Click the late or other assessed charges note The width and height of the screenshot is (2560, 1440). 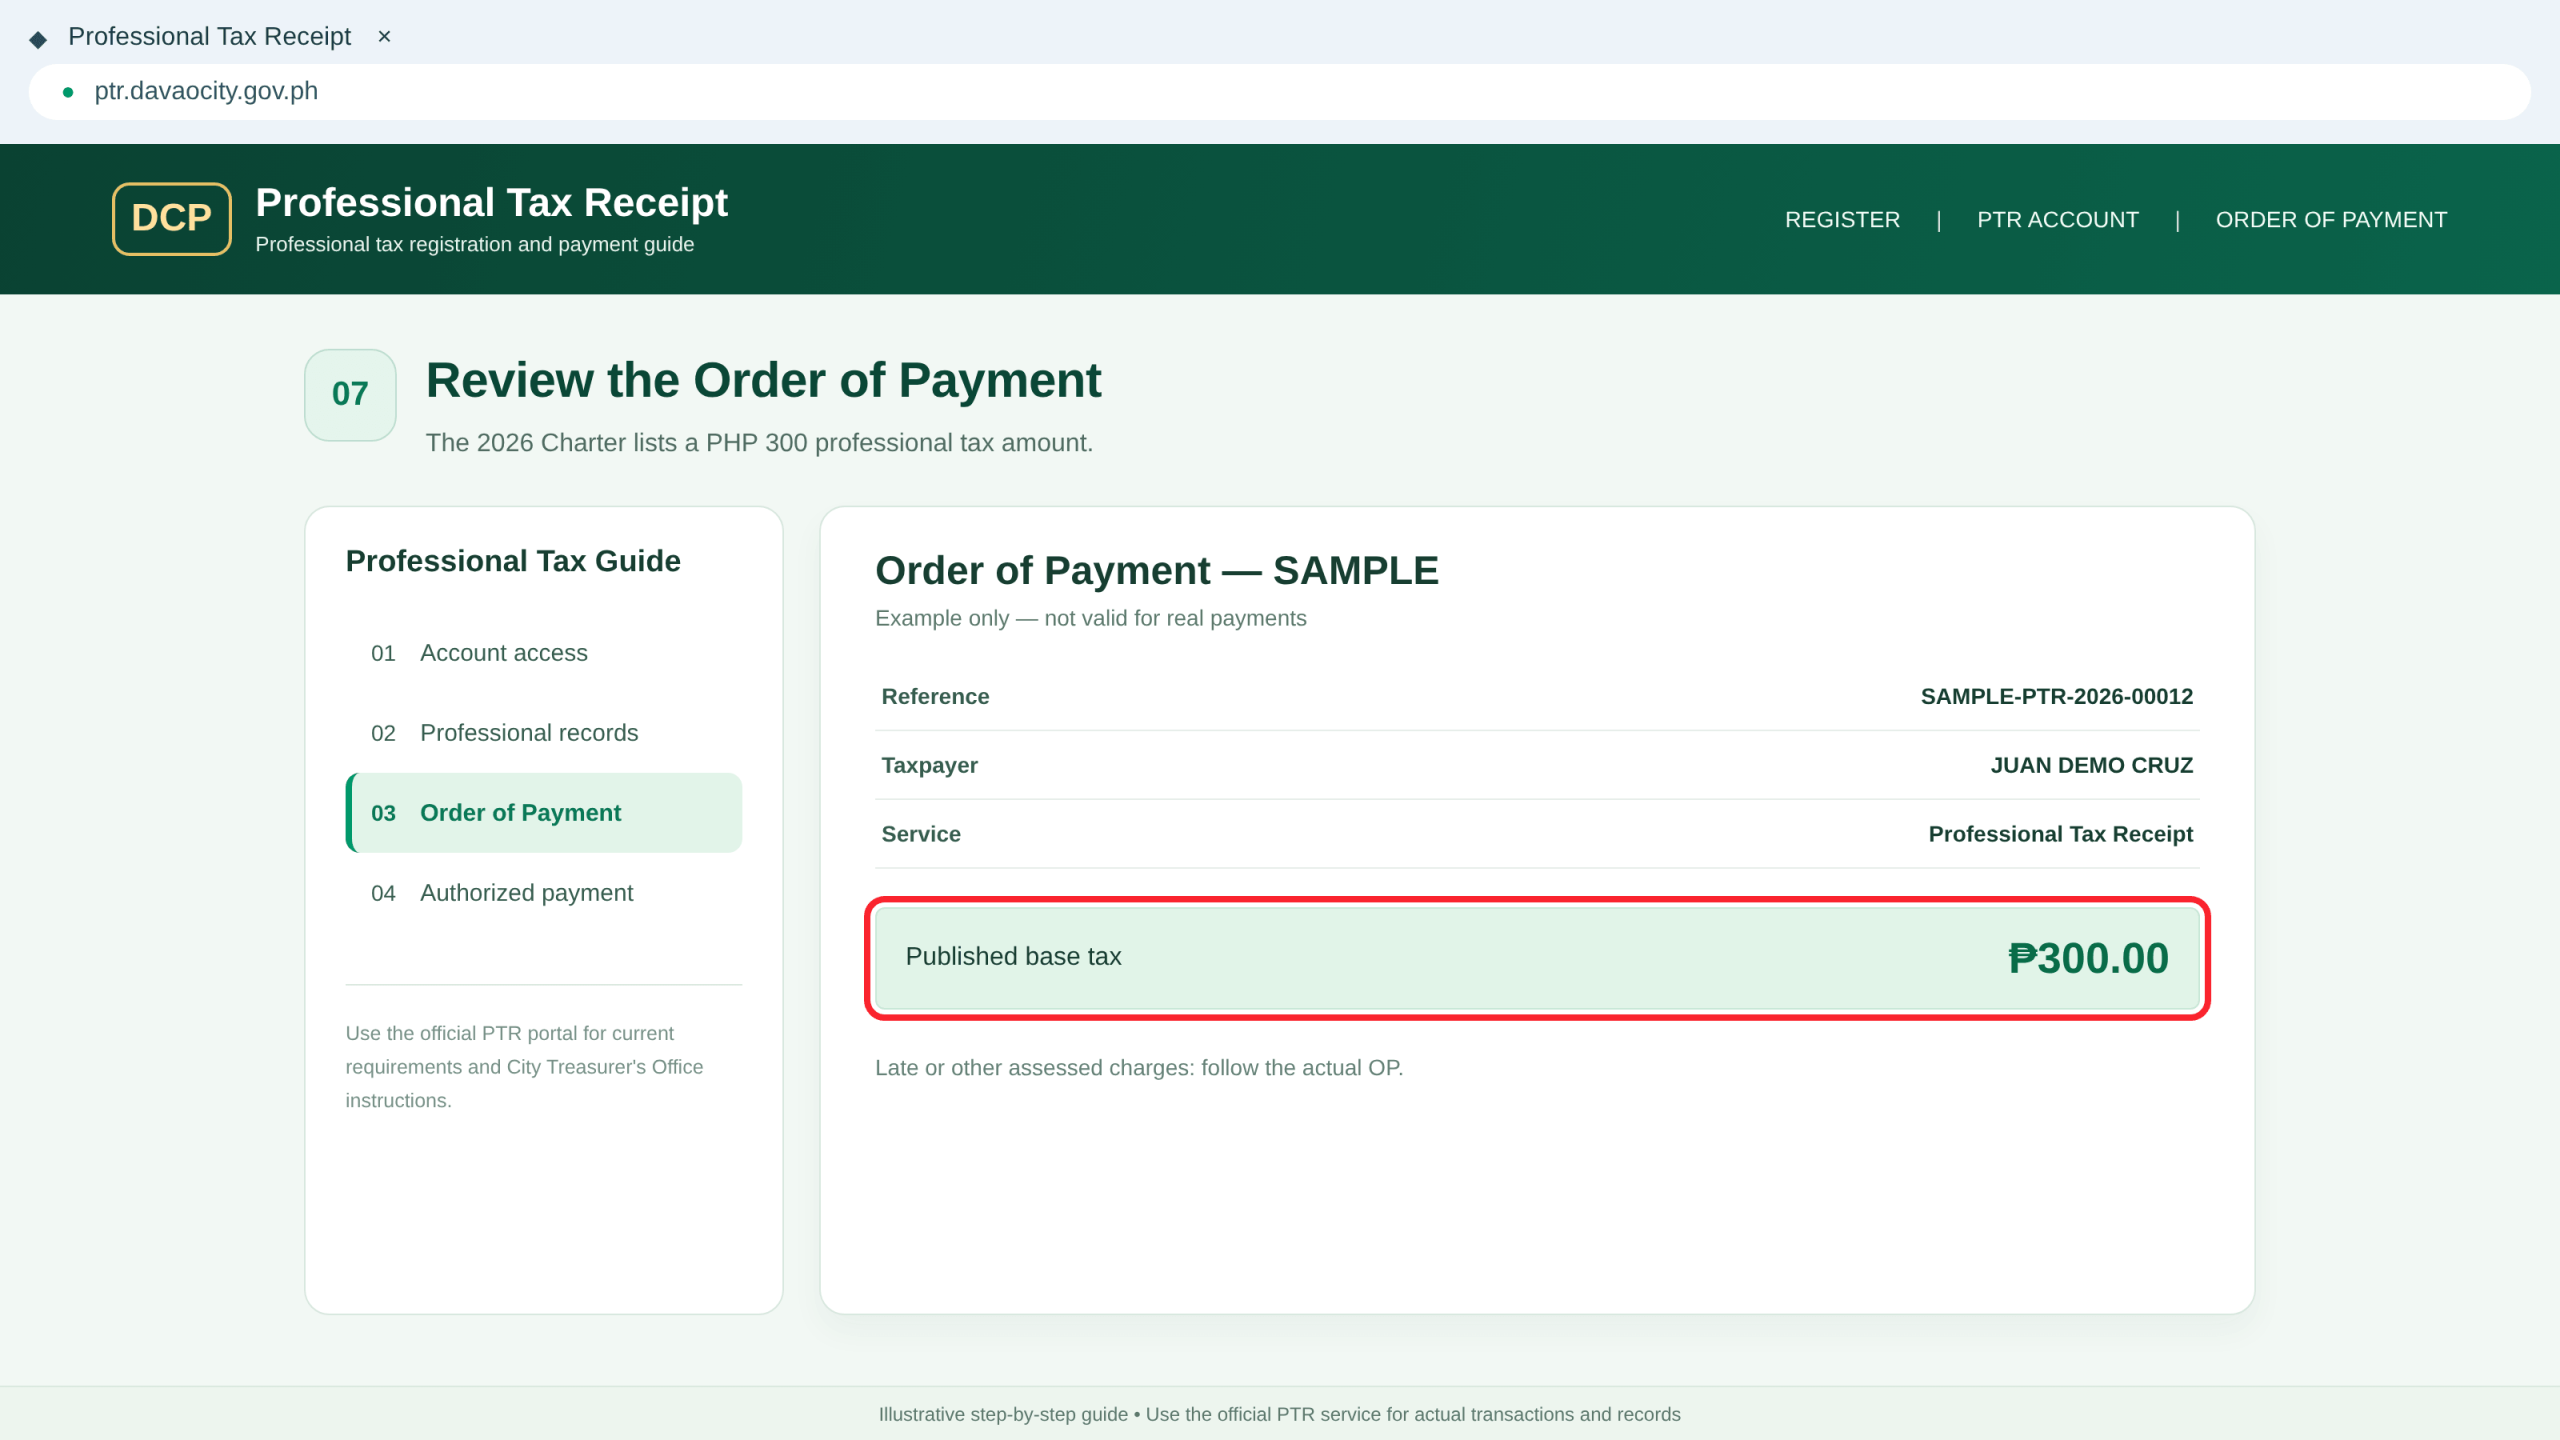click(1139, 1068)
